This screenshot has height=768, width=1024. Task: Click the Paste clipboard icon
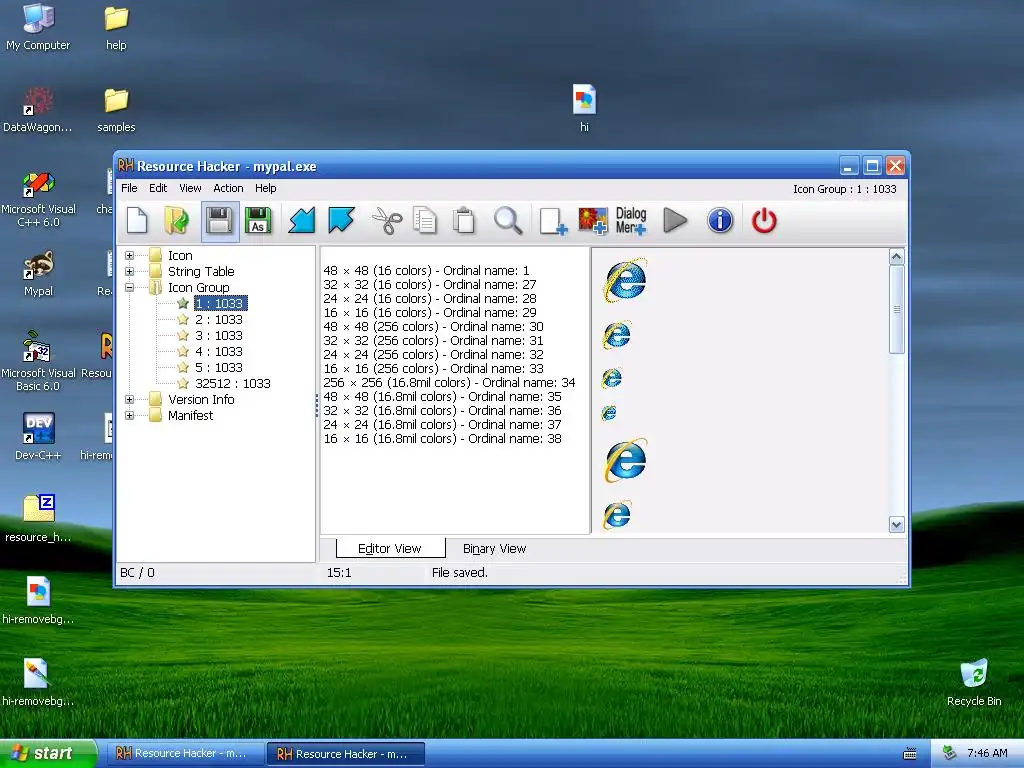coord(464,221)
